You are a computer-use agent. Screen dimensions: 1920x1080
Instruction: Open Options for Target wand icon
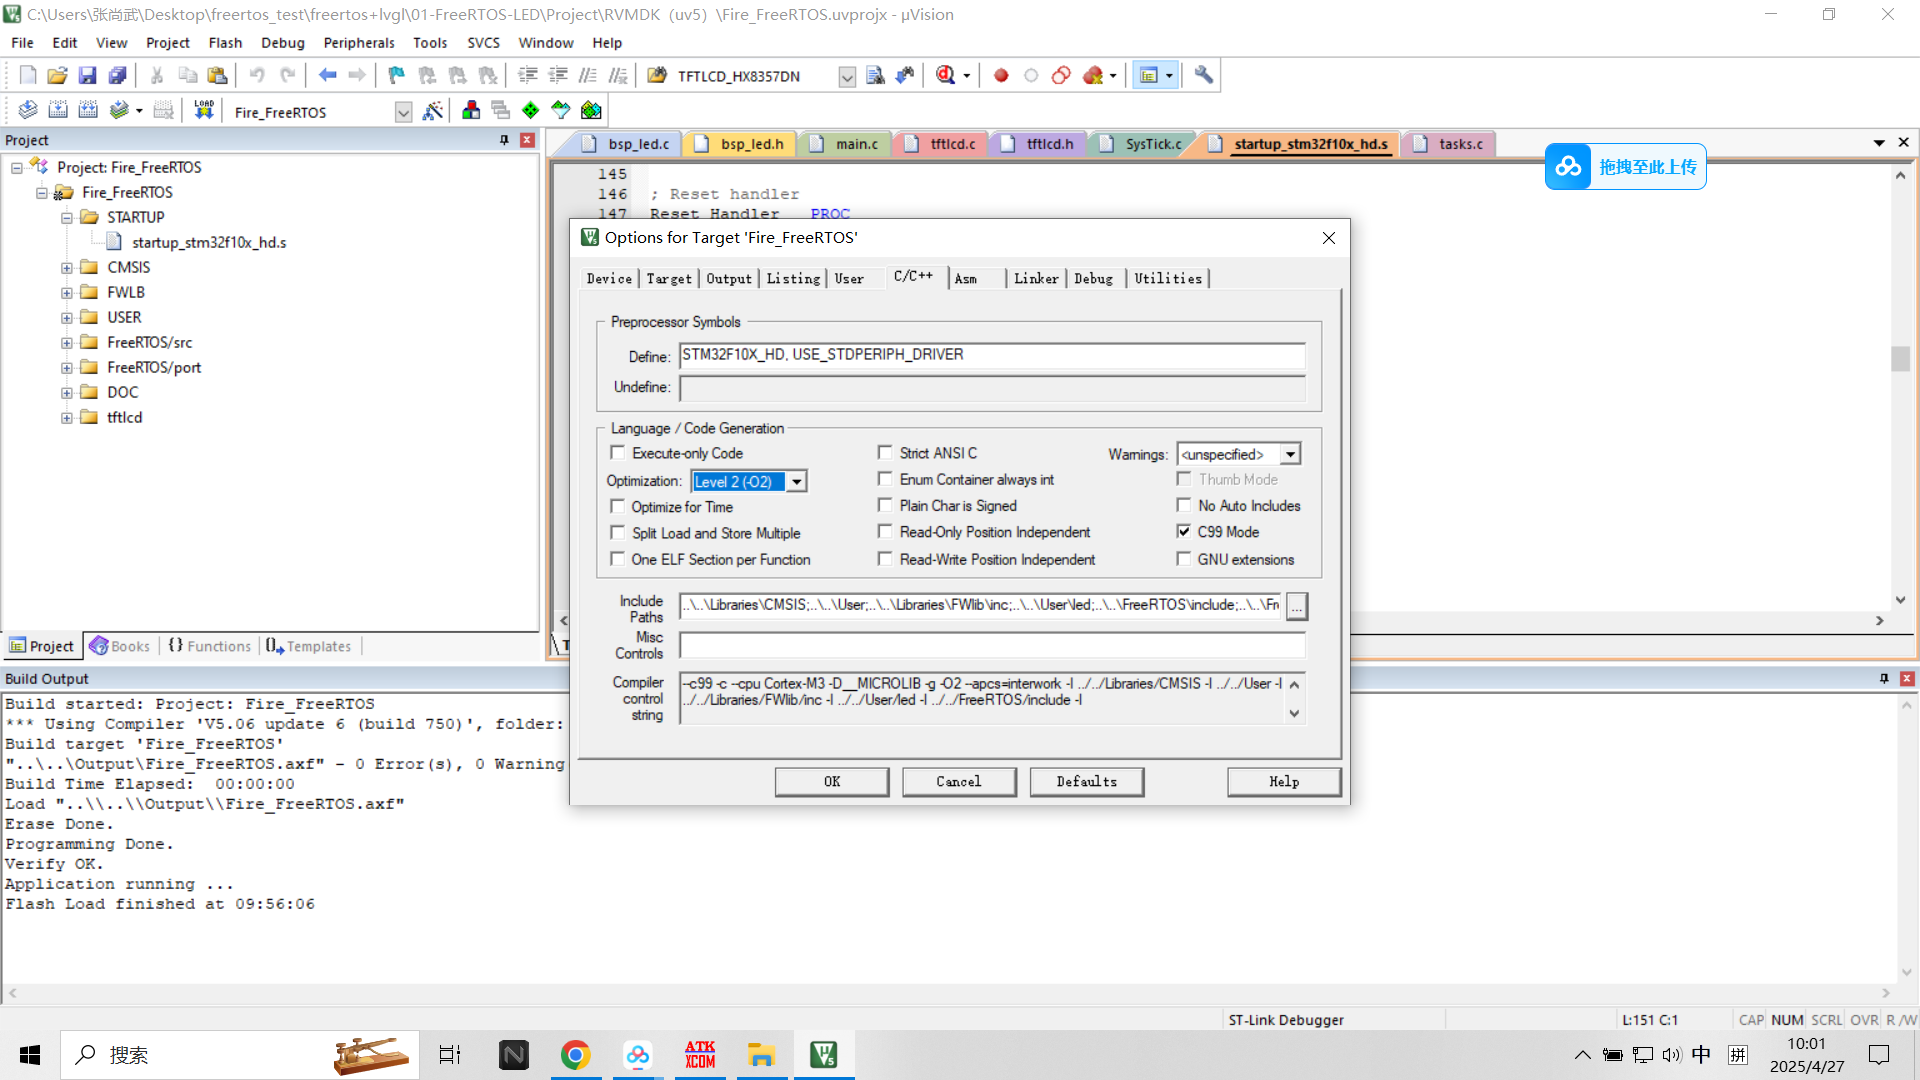click(432, 110)
